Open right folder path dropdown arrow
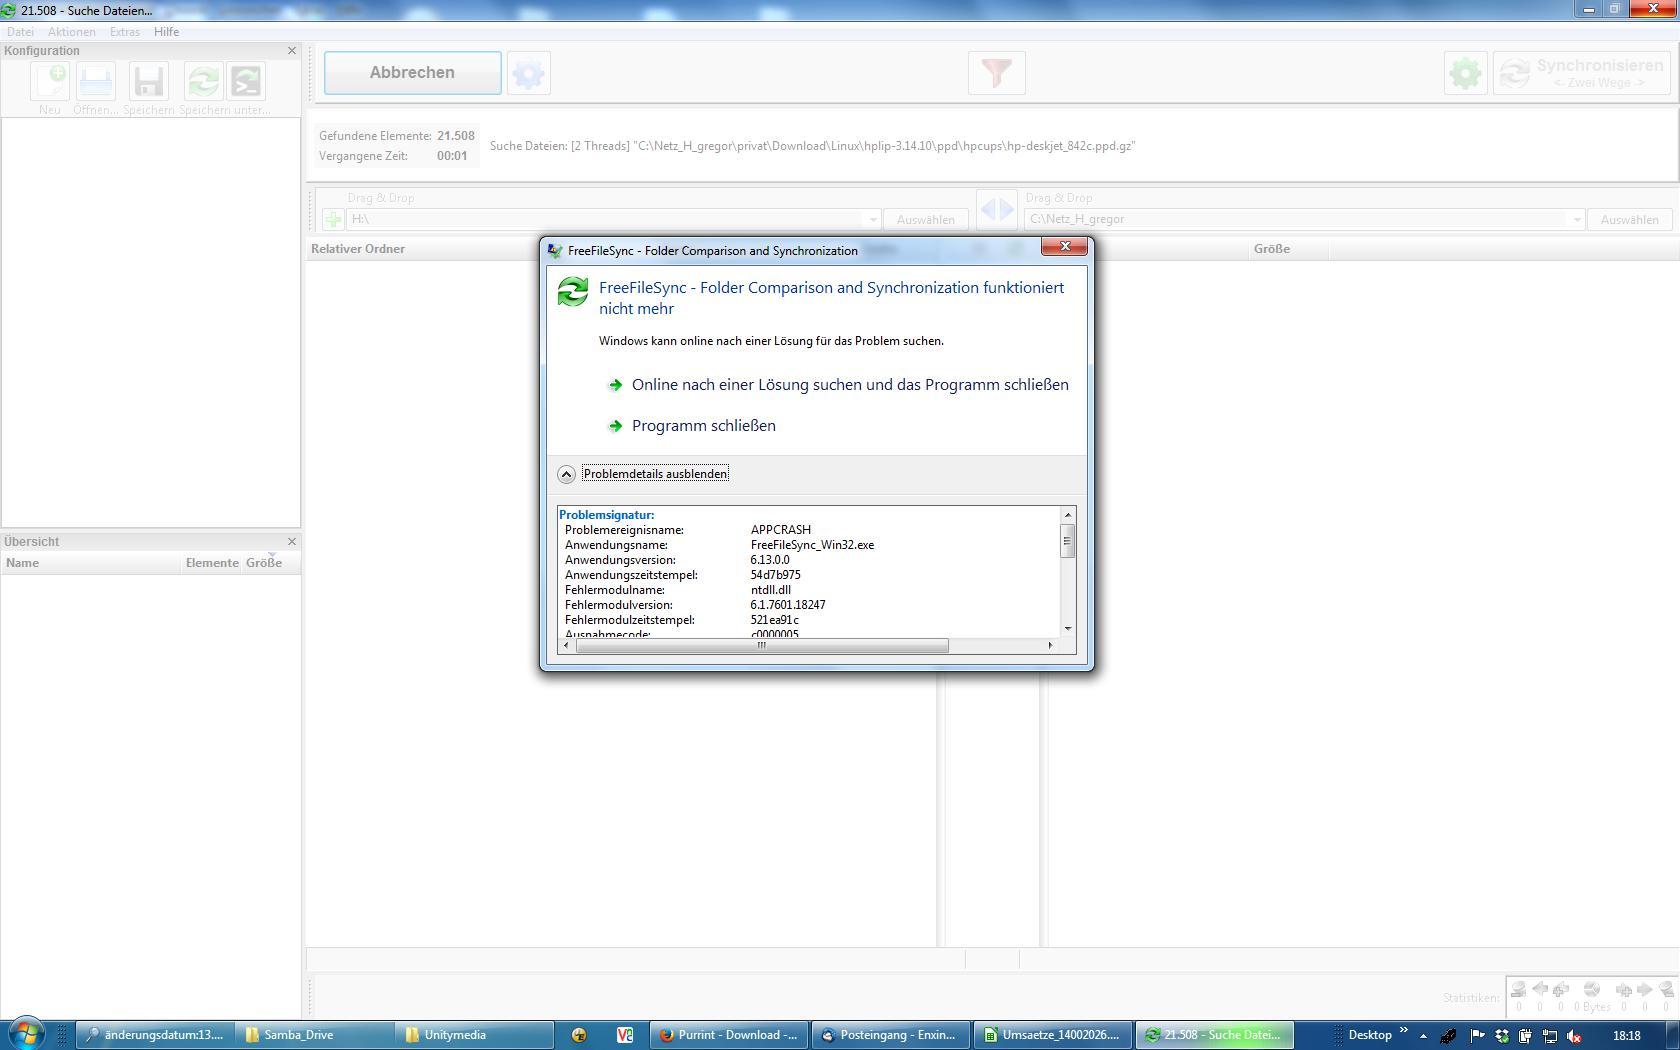1680x1050 pixels. click(1577, 219)
